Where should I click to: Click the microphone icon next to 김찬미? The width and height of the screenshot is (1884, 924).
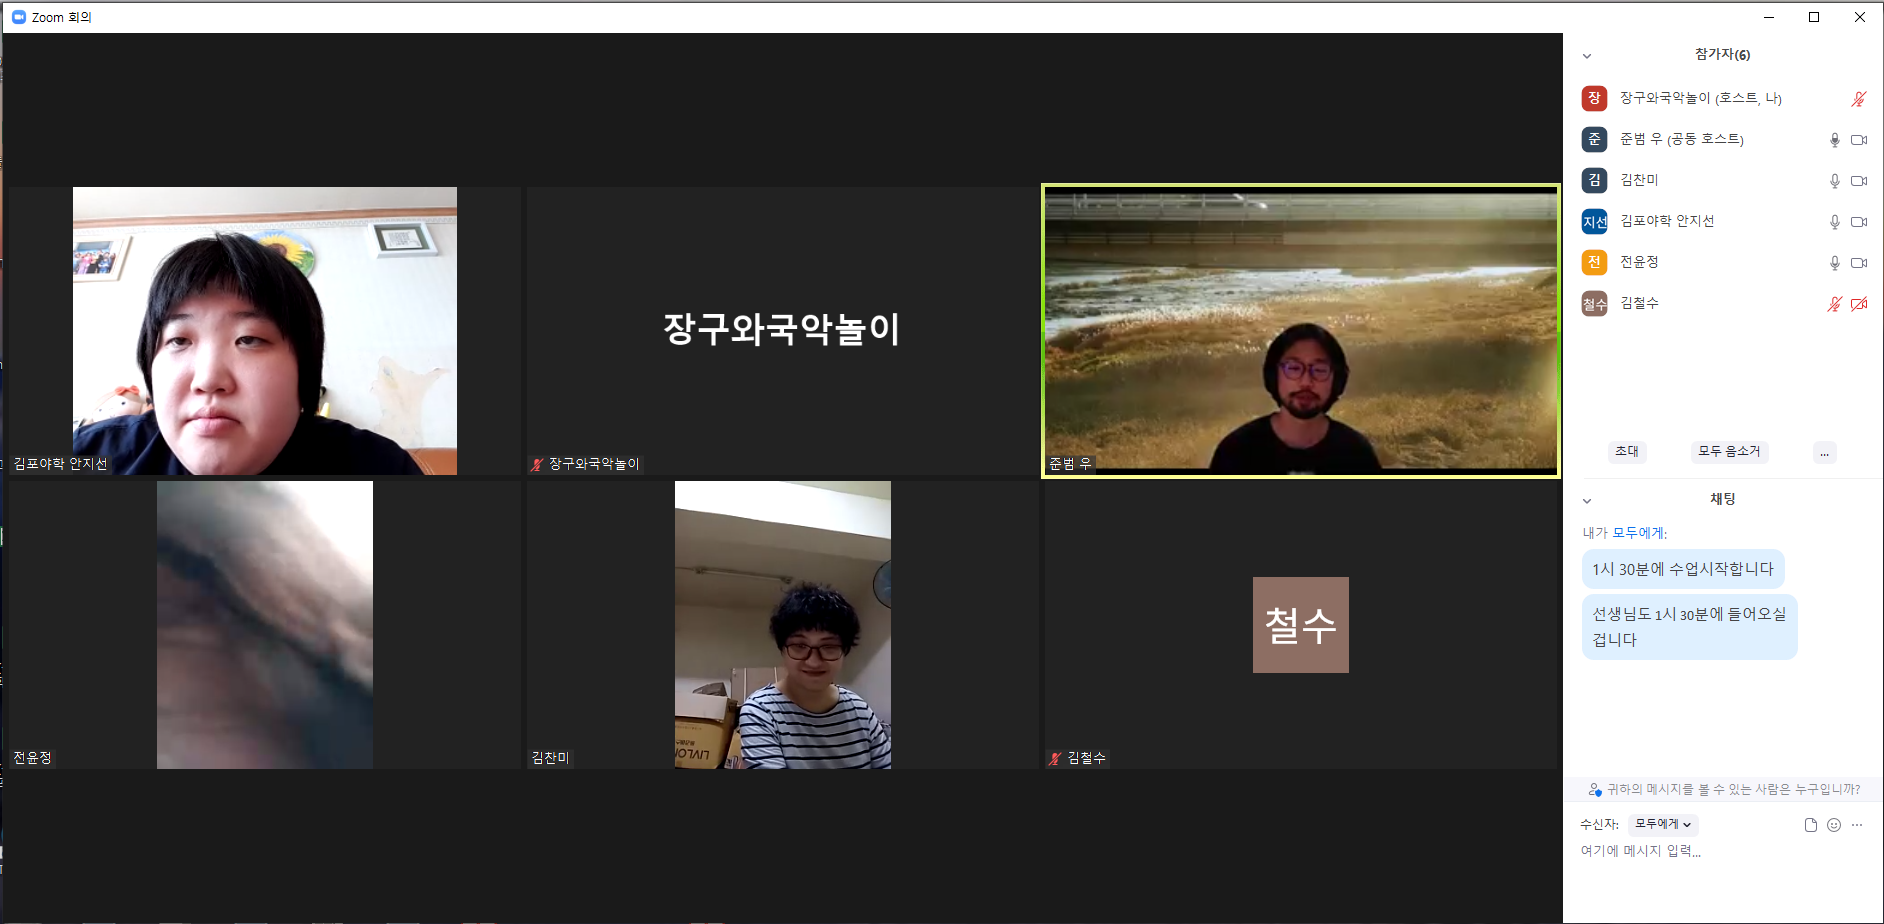pos(1834,181)
